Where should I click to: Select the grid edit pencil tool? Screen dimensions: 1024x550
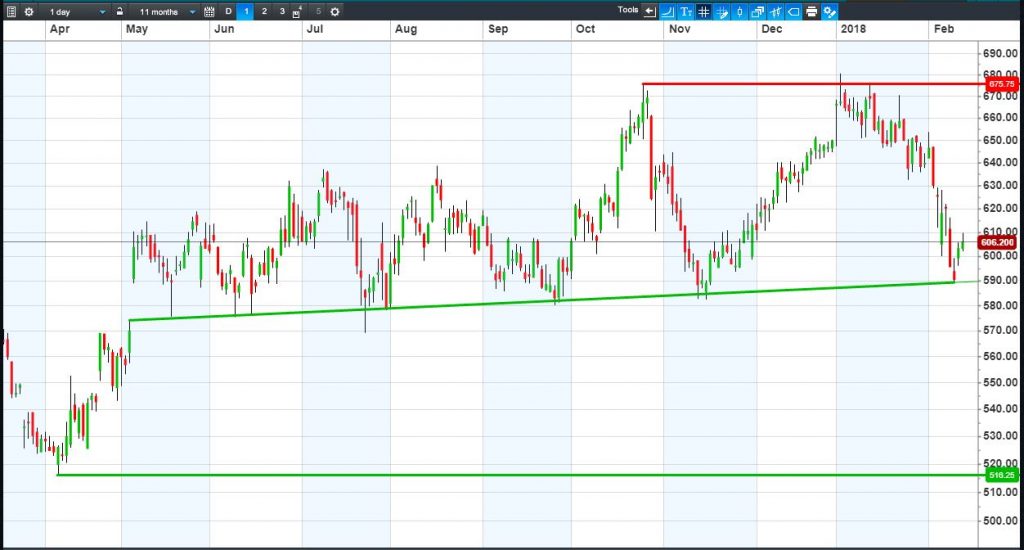click(722, 12)
